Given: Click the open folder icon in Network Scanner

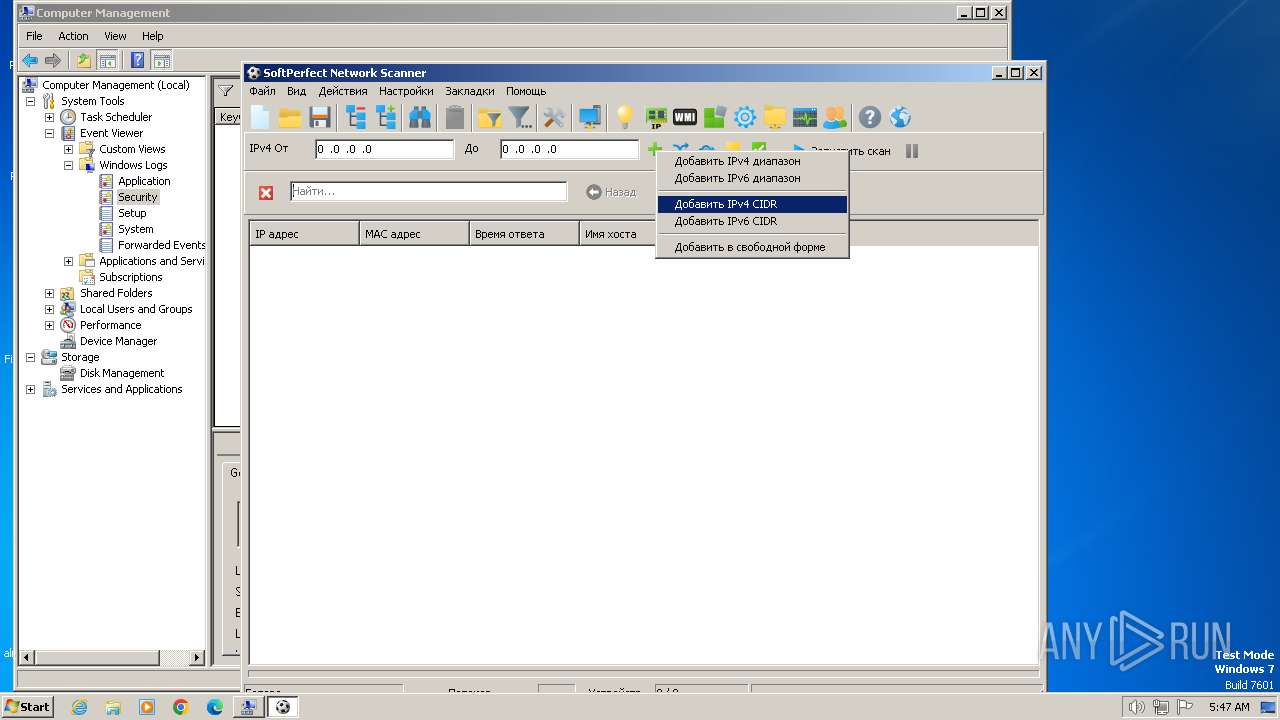Looking at the screenshot, I should (290, 118).
